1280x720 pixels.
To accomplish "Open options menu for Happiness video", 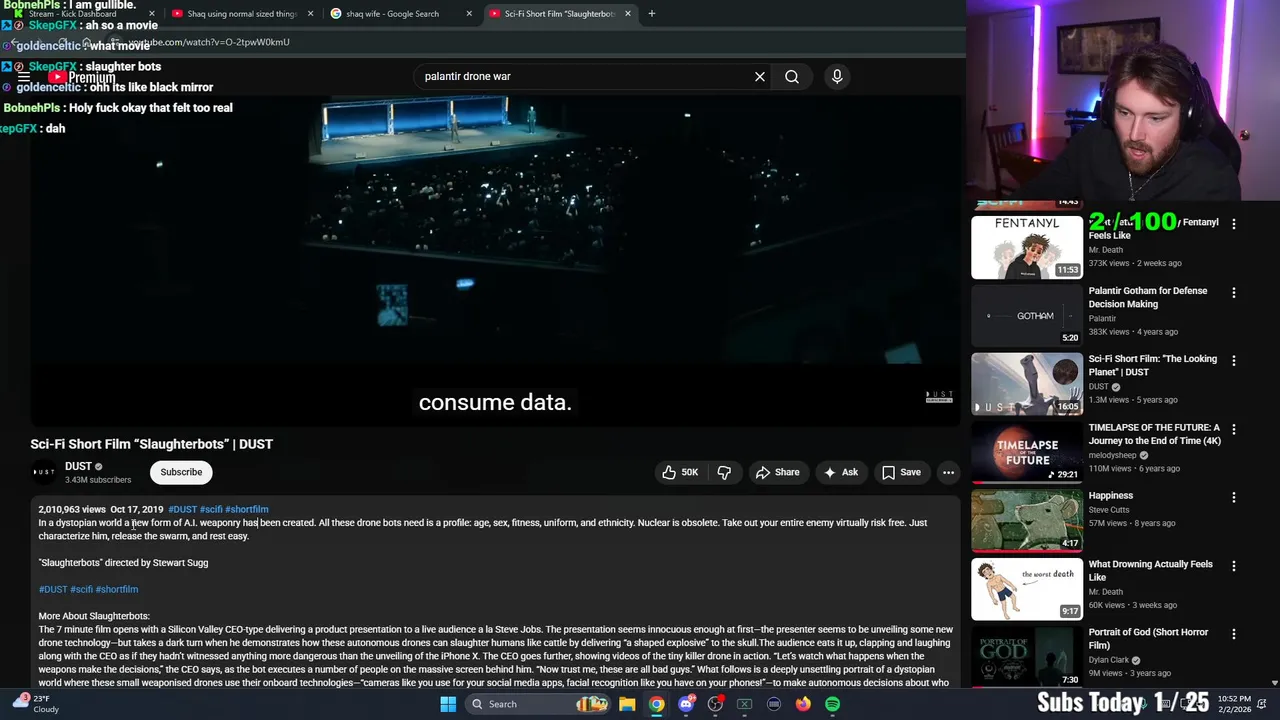I will click(x=1233, y=497).
